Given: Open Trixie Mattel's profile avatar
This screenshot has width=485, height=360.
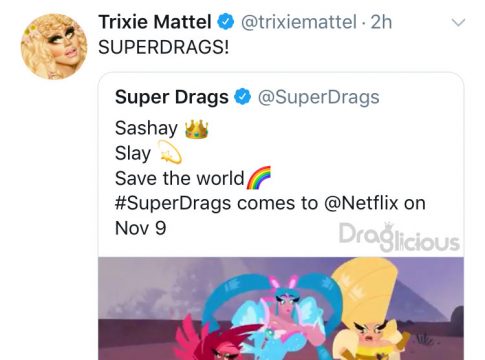Looking at the screenshot, I should coord(54,46).
